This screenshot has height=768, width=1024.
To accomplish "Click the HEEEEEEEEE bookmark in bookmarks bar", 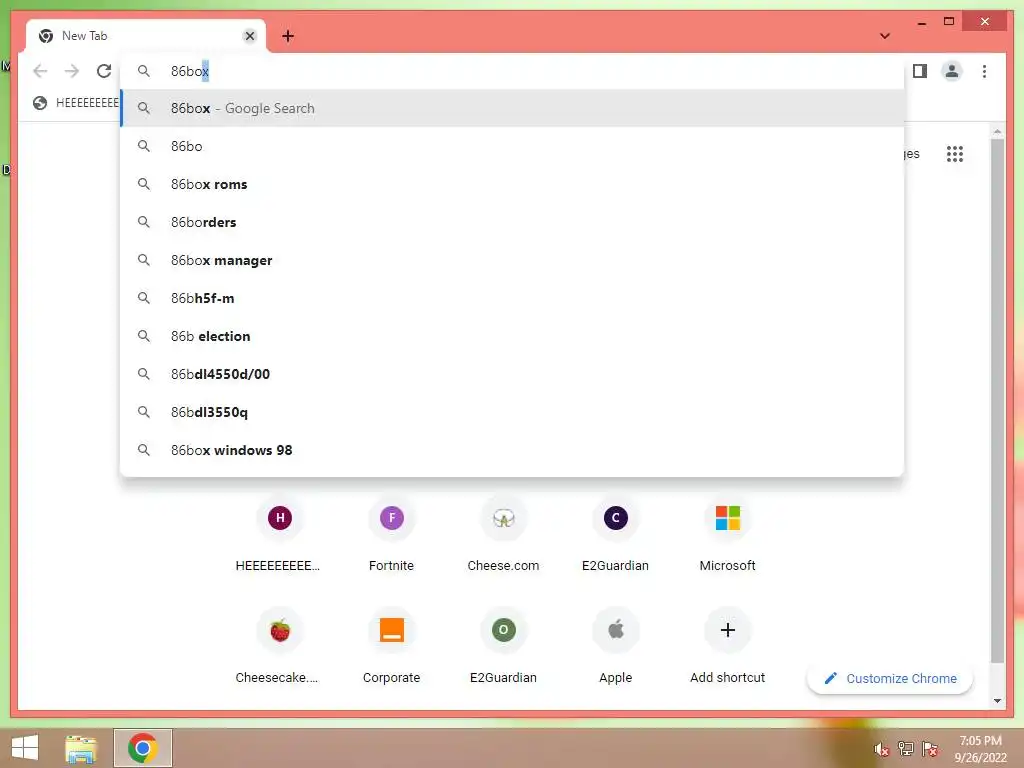I will (x=76, y=103).
